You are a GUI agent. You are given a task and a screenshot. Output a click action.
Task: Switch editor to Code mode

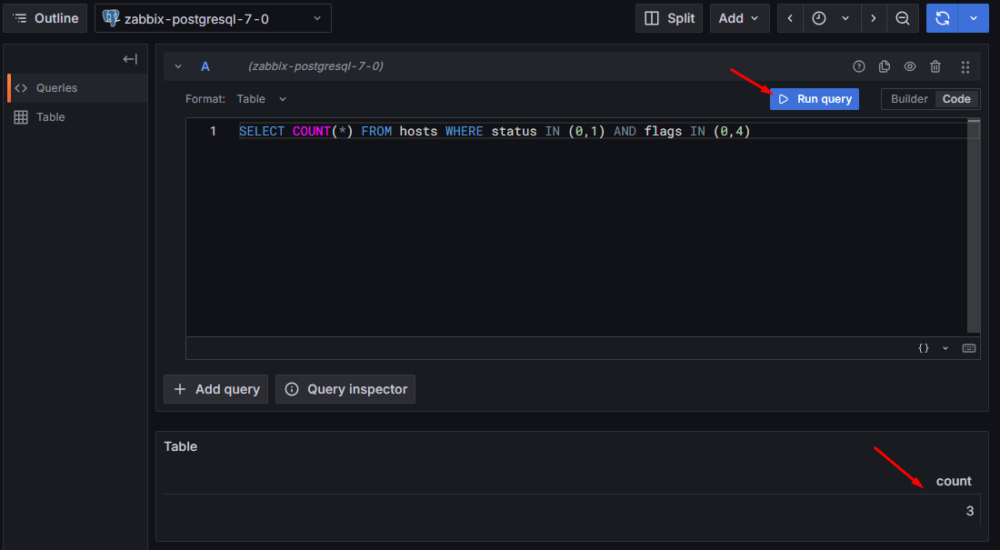tap(956, 99)
